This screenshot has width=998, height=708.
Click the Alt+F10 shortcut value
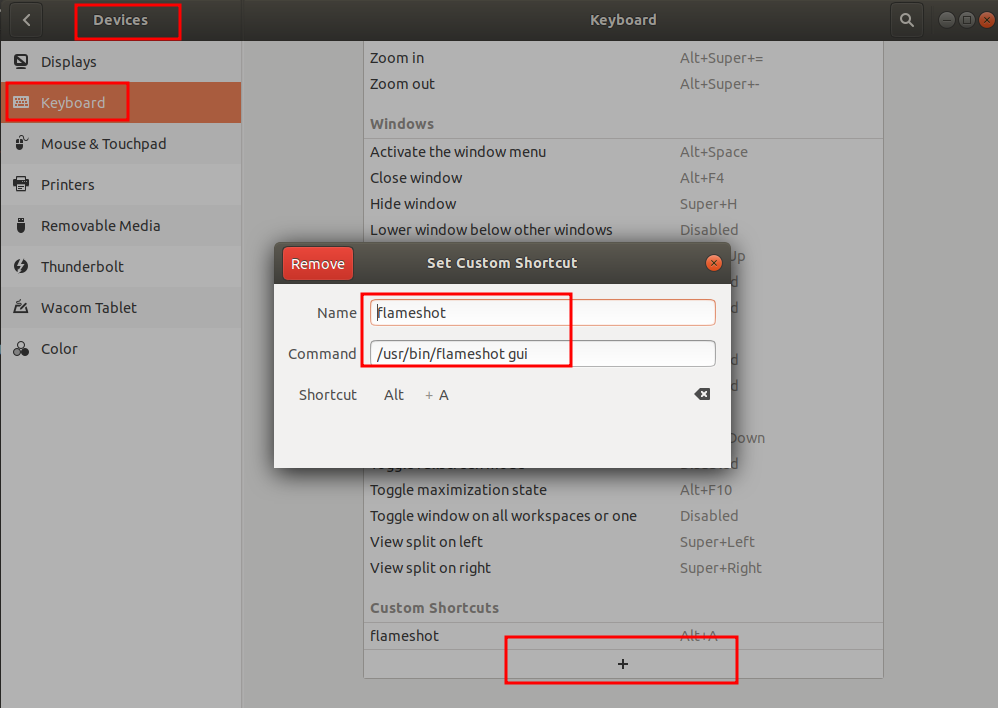point(706,490)
